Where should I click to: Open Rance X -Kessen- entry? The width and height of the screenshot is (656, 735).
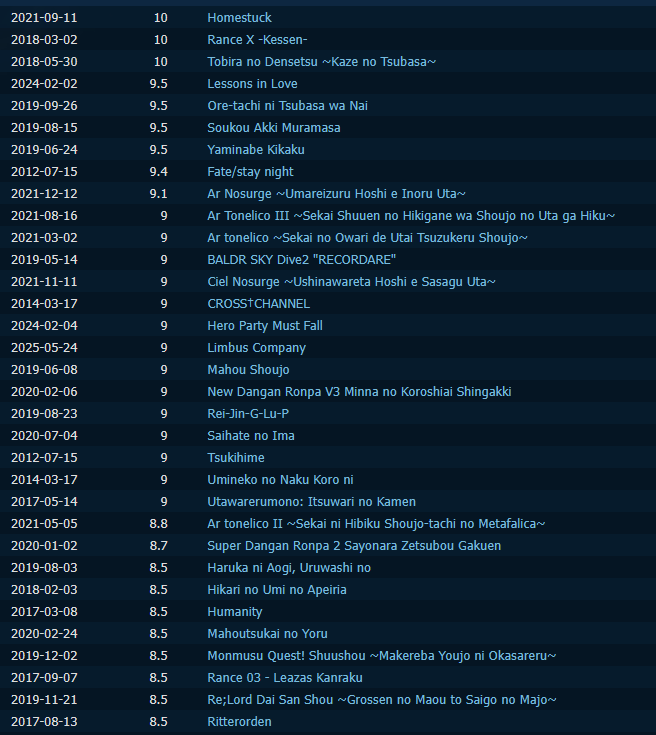pyautogui.click(x=257, y=40)
